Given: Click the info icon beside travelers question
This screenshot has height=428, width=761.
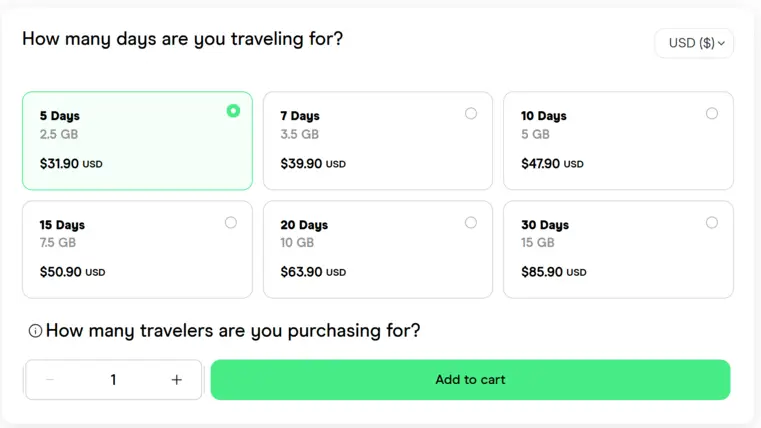Looking at the screenshot, I should [x=35, y=331].
